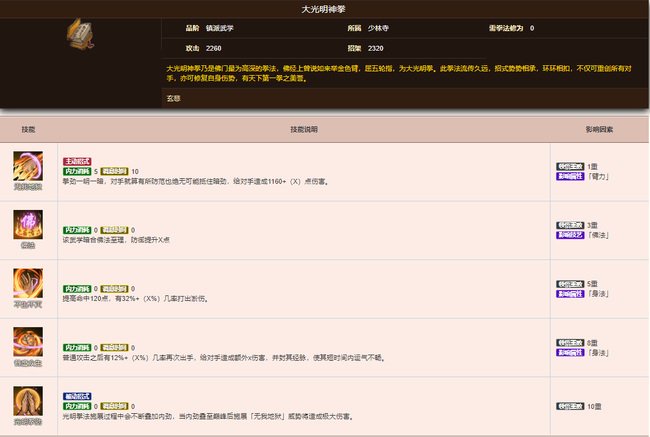
Task: Click the first skill icon in the list
Action: (27, 168)
